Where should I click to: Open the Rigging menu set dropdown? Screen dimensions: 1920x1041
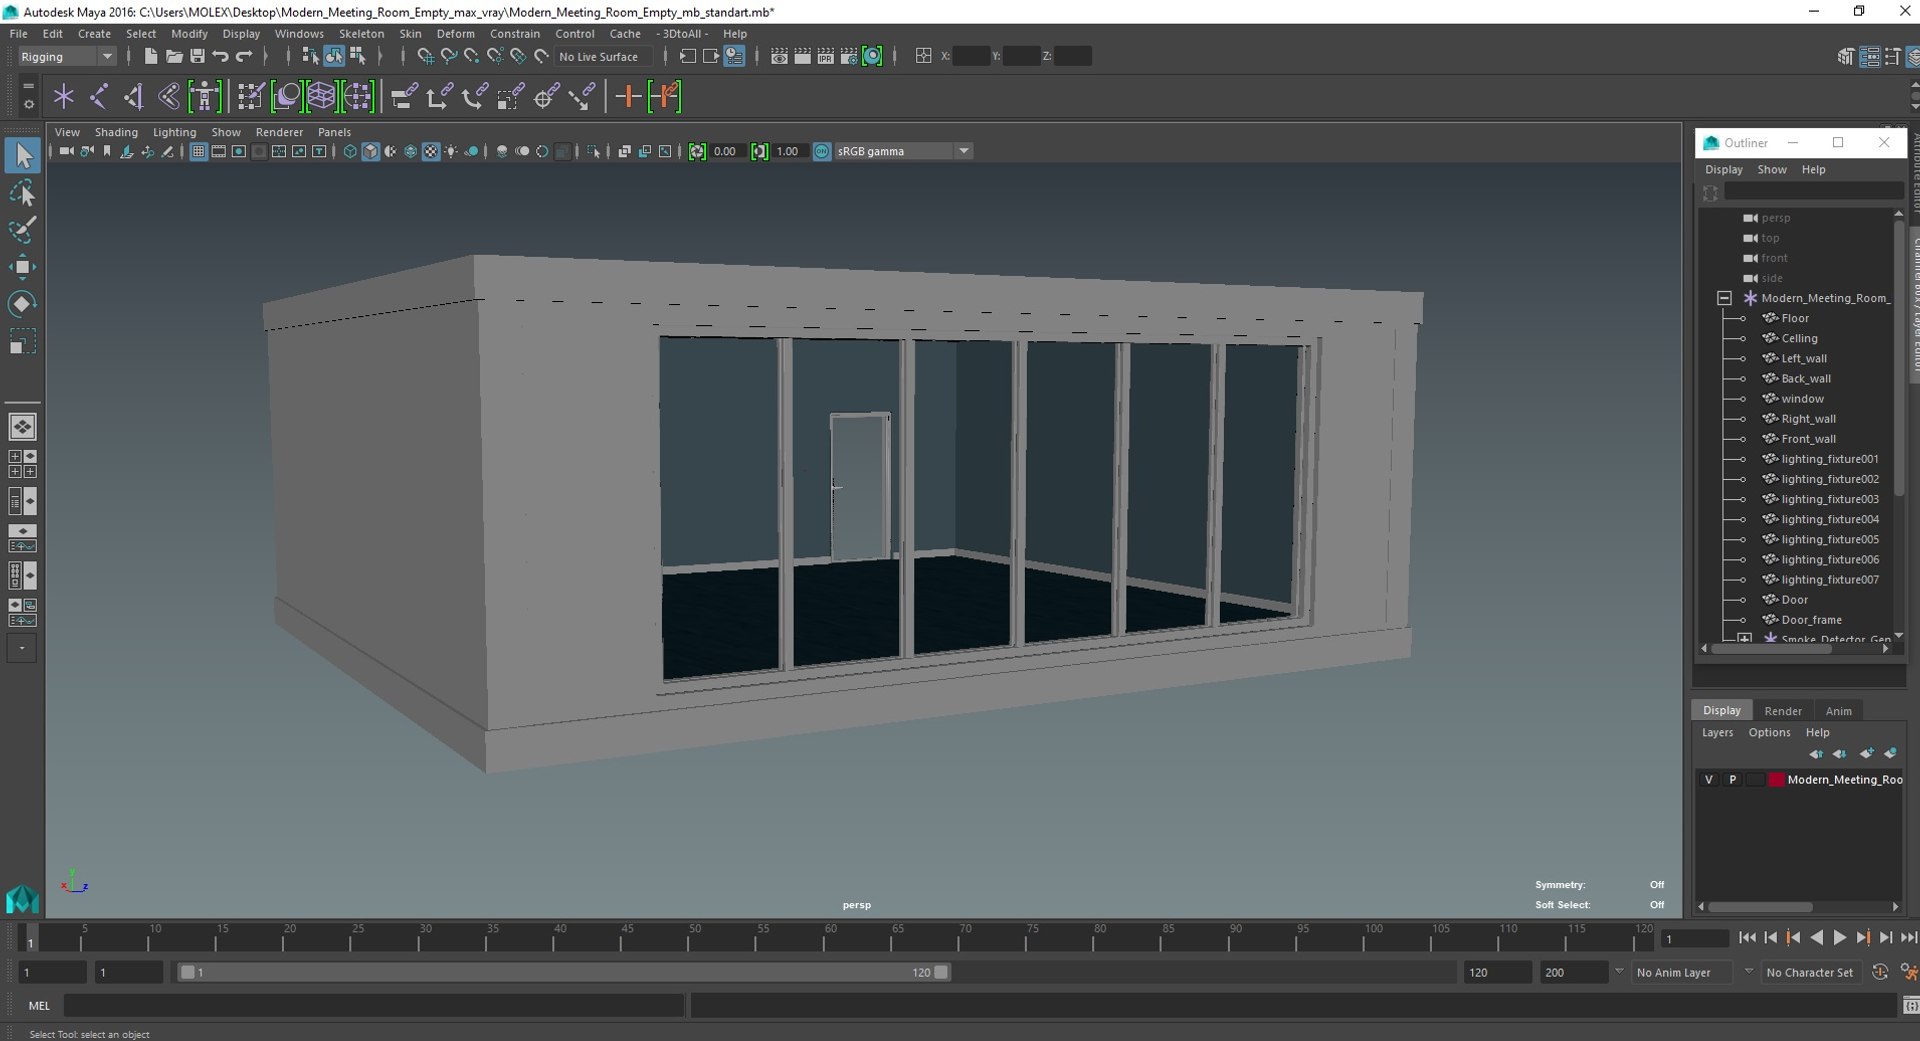point(66,57)
